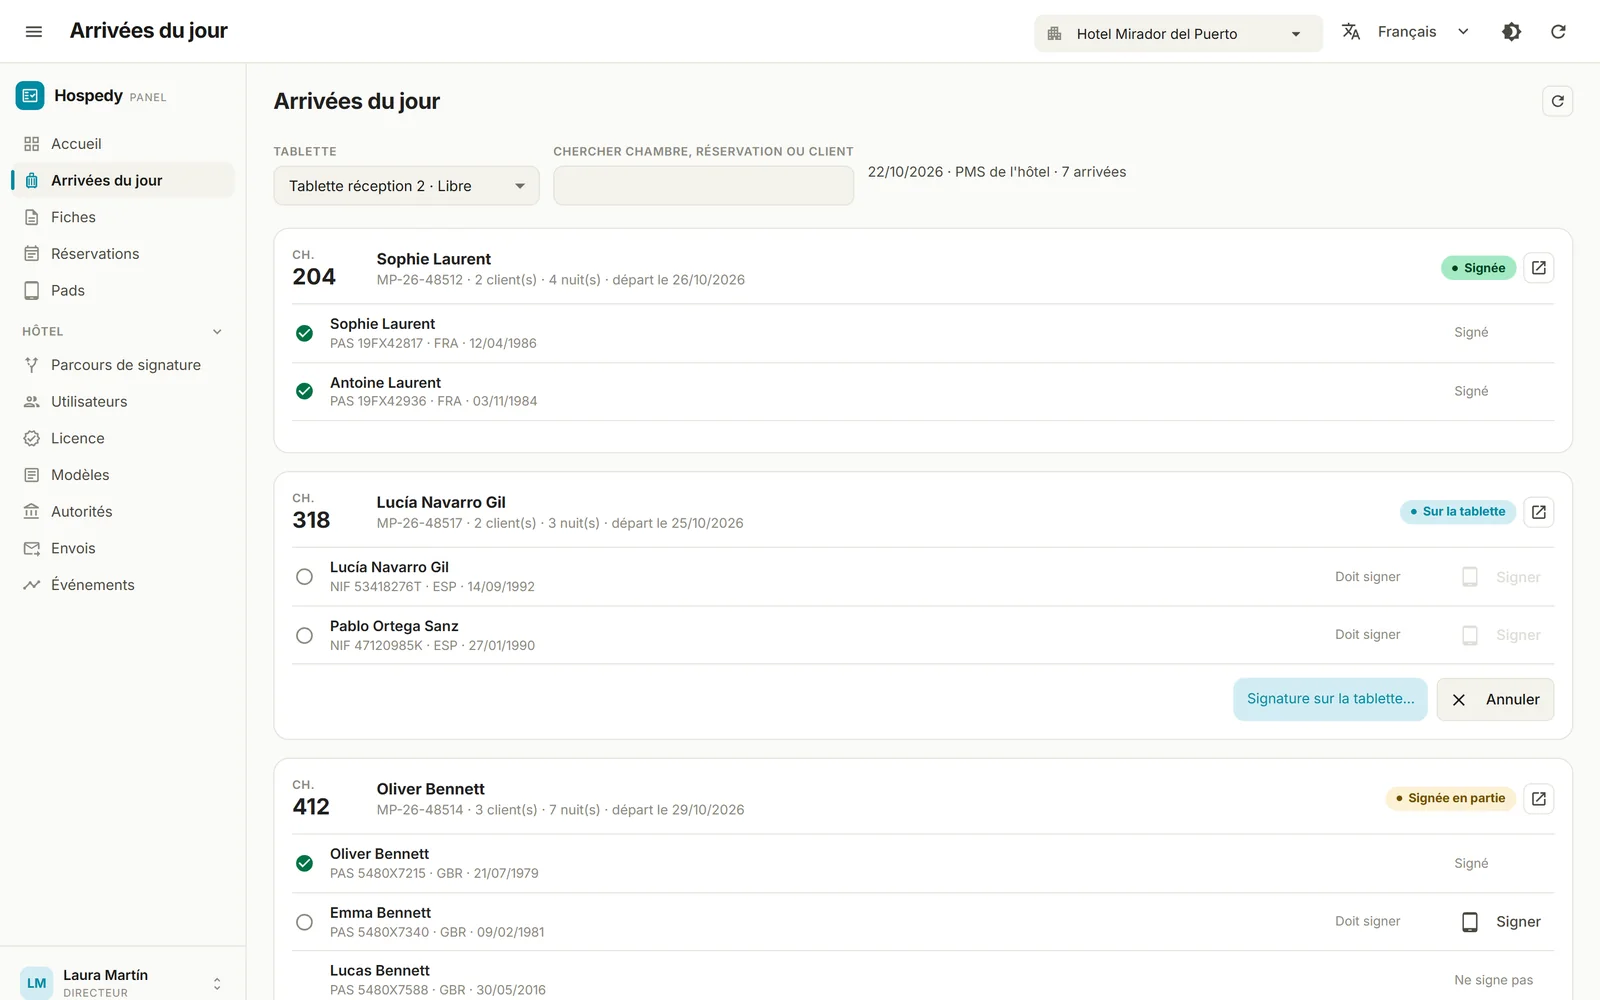Go to Accueil in the sidebar

pyautogui.click(x=123, y=144)
